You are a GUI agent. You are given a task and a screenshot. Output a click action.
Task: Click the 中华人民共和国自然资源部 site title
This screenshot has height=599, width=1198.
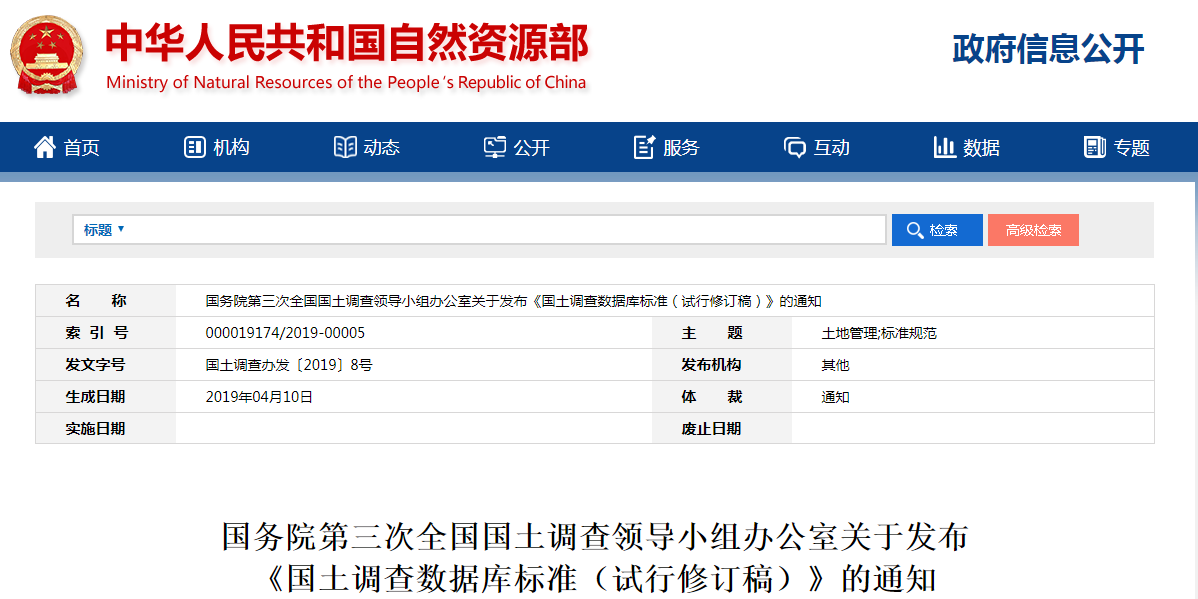pos(347,42)
